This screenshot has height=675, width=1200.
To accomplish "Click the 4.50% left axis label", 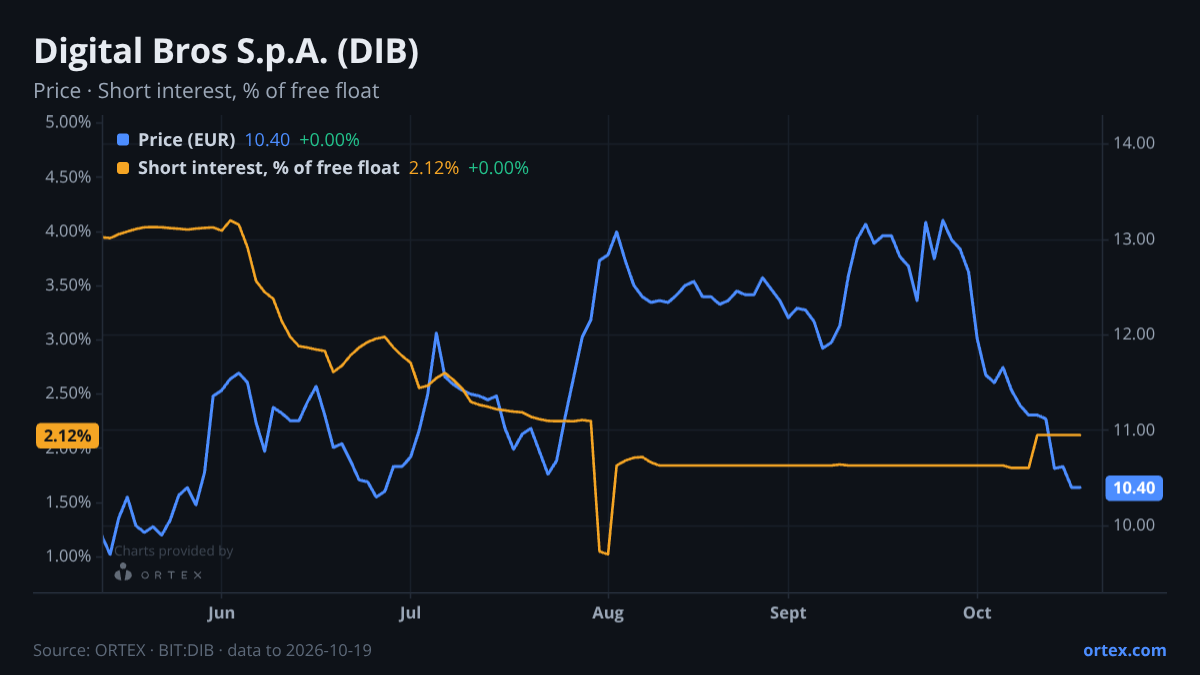I will [68, 177].
